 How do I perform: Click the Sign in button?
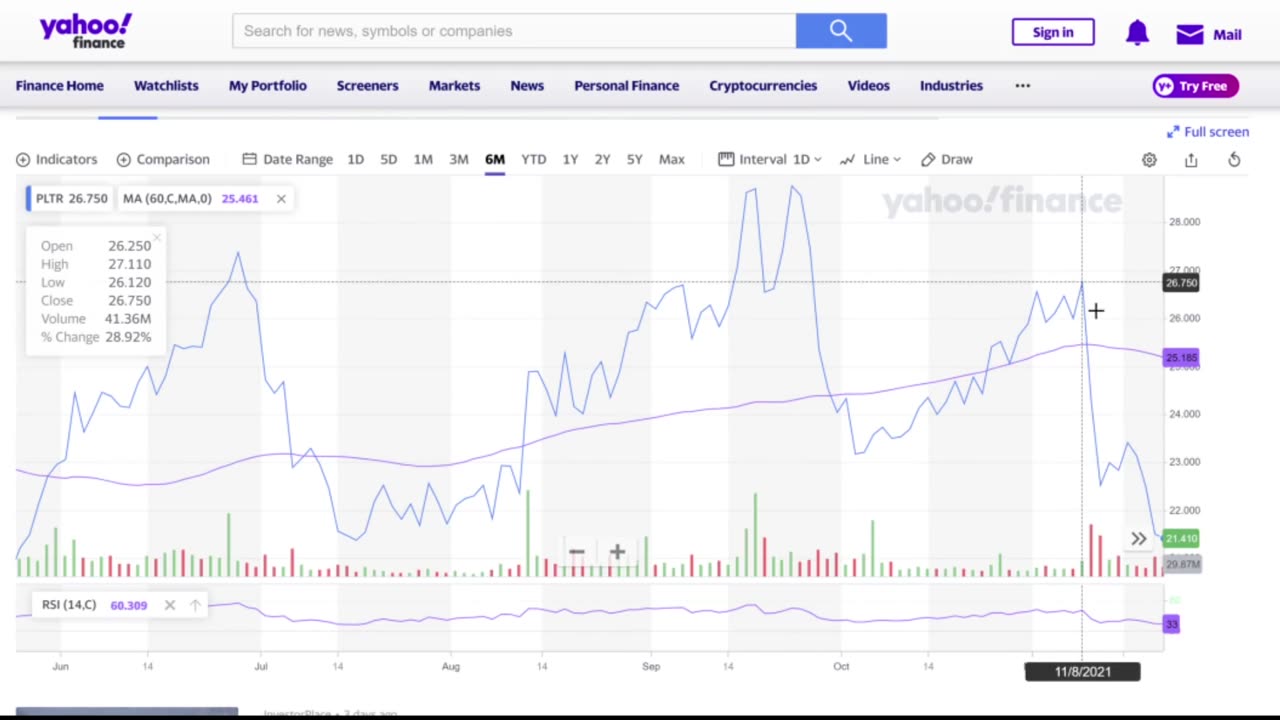pos(1053,32)
